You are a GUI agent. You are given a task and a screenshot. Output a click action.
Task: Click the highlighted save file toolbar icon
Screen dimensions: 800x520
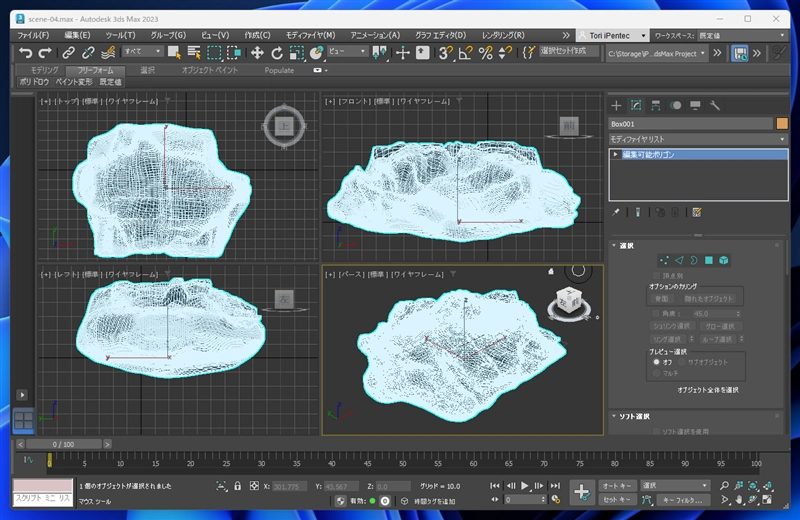[739, 53]
